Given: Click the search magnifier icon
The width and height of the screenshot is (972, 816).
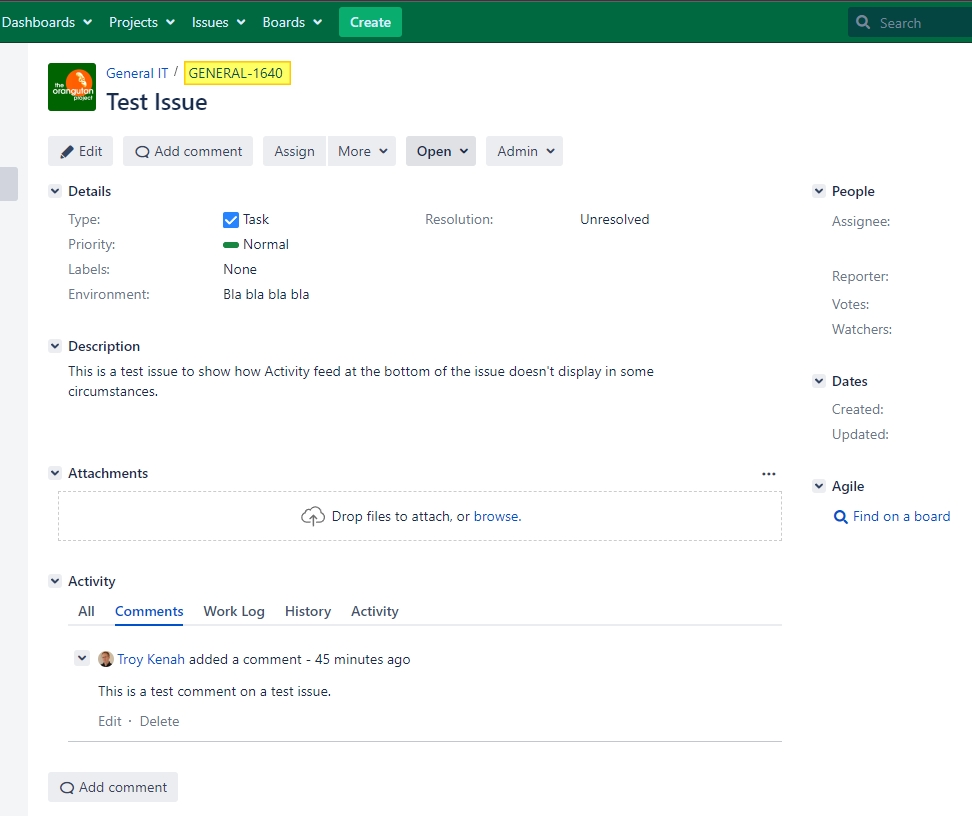Looking at the screenshot, I should 862,22.
